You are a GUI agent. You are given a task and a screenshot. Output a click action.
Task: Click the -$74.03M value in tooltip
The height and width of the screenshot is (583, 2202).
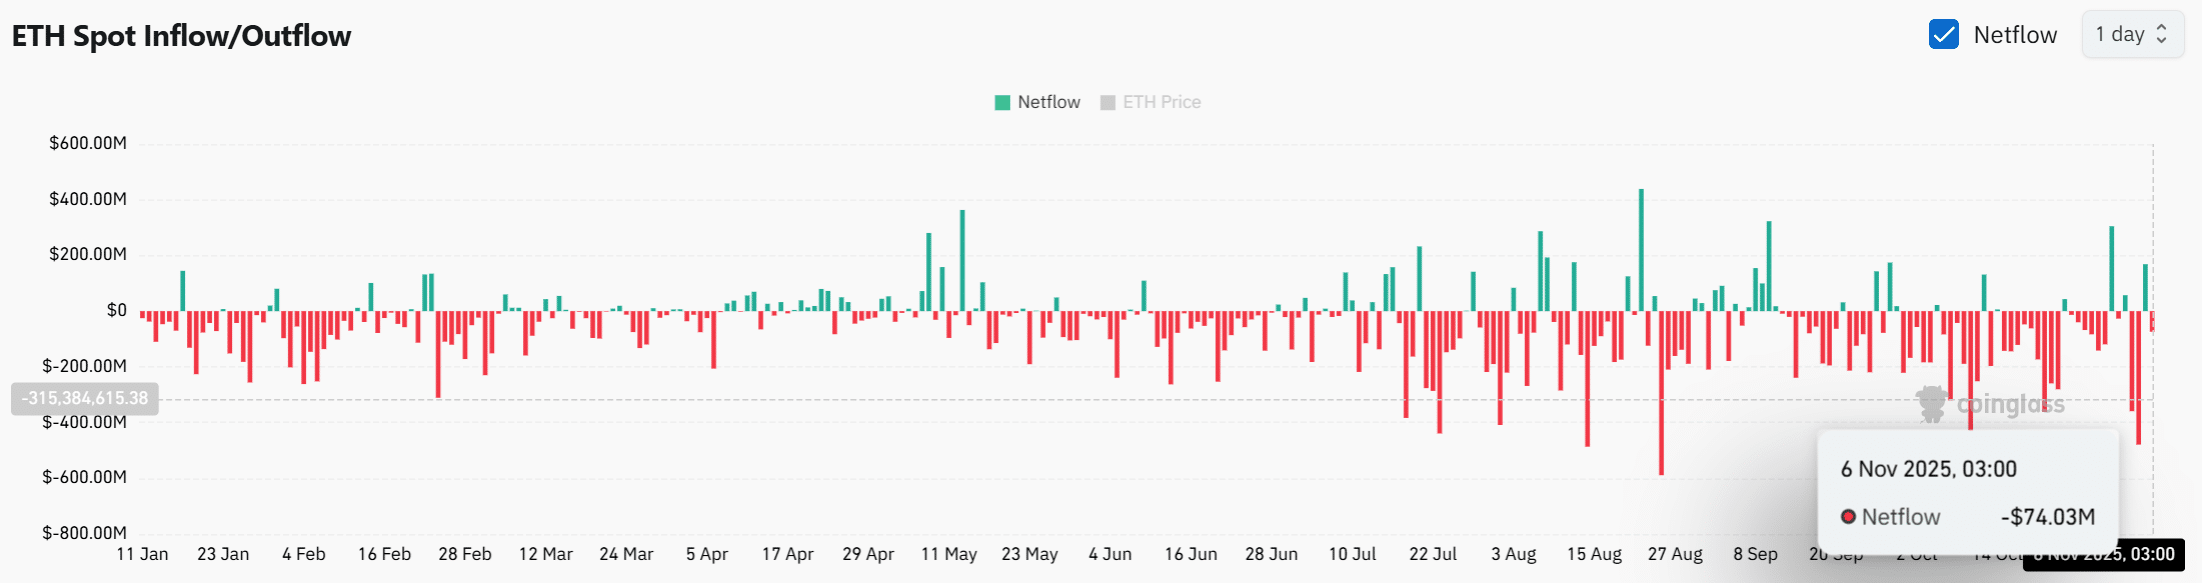2047,517
